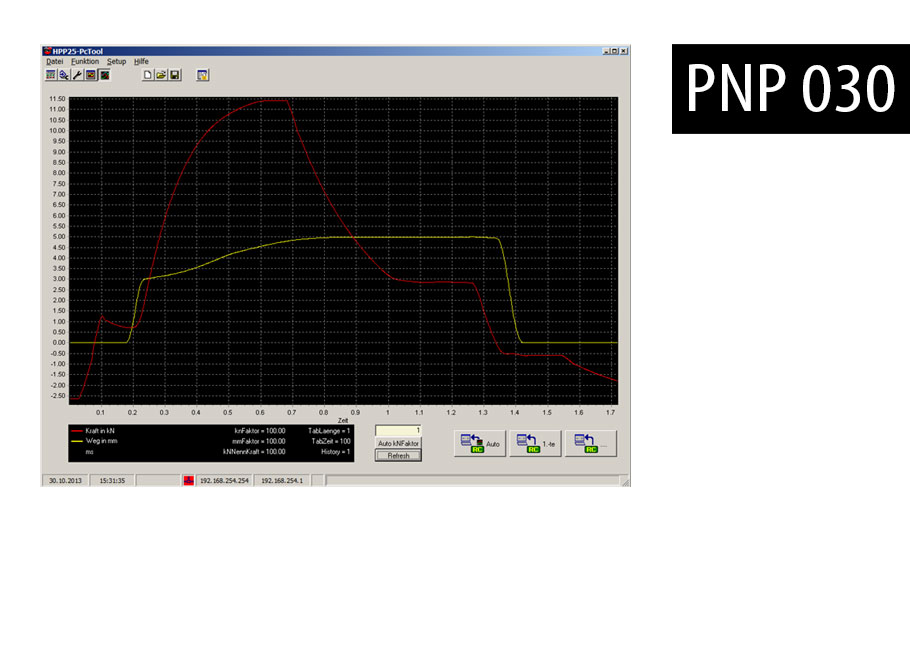This screenshot has height=660, width=910.
Task: Toggle the curve graph view icon
Action: click(x=104, y=75)
